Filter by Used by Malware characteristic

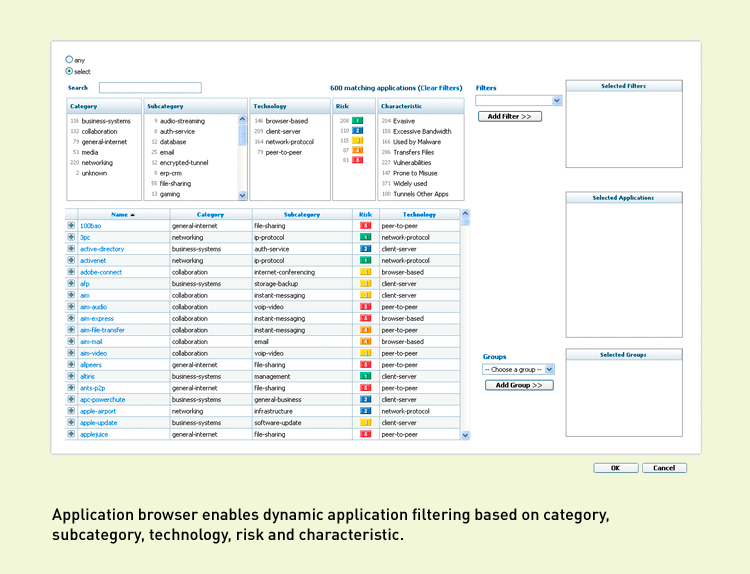(417, 142)
